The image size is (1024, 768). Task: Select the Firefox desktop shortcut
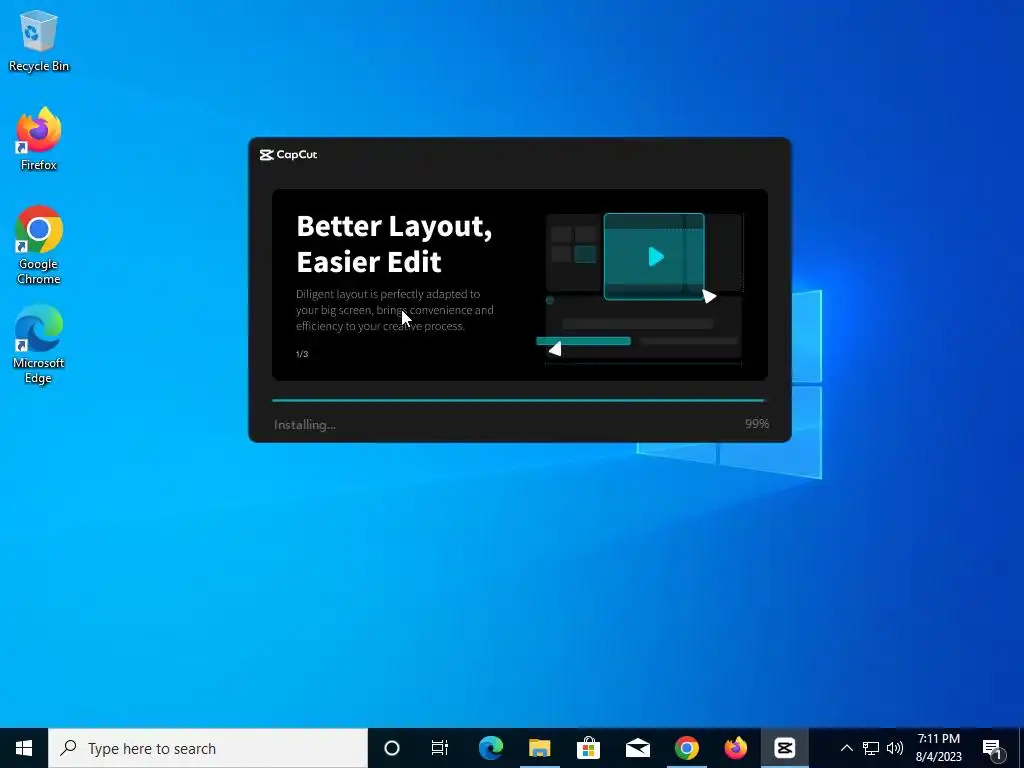[x=39, y=139]
